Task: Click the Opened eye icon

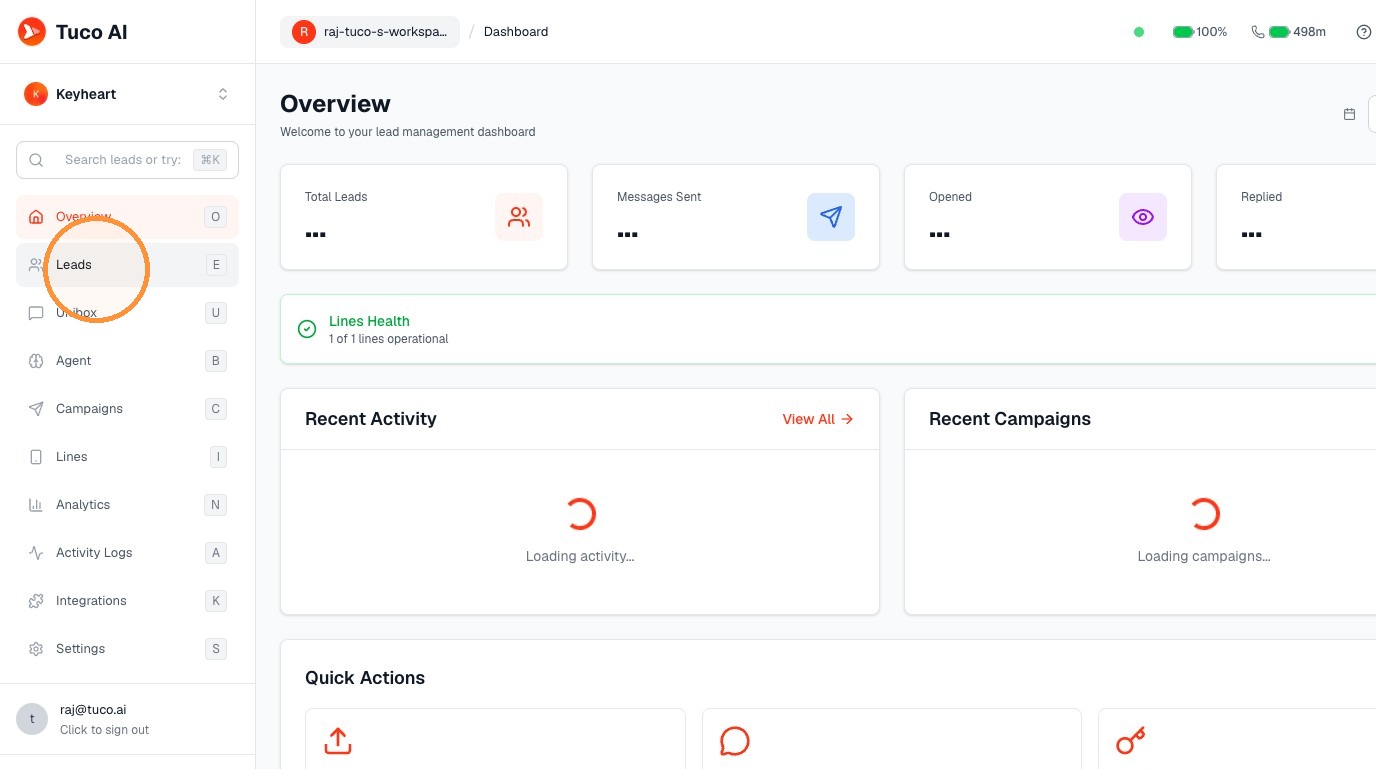Action: point(1143,217)
